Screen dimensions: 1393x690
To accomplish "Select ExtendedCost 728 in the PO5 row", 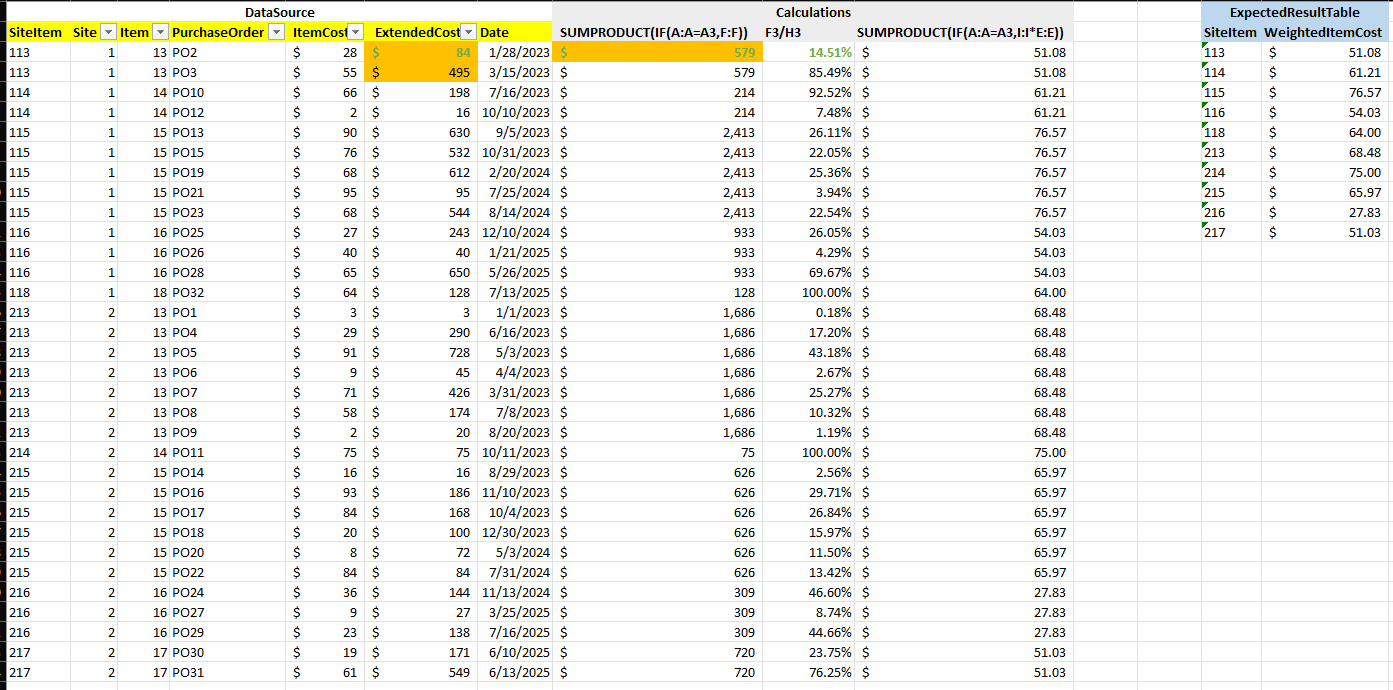I will pos(421,352).
